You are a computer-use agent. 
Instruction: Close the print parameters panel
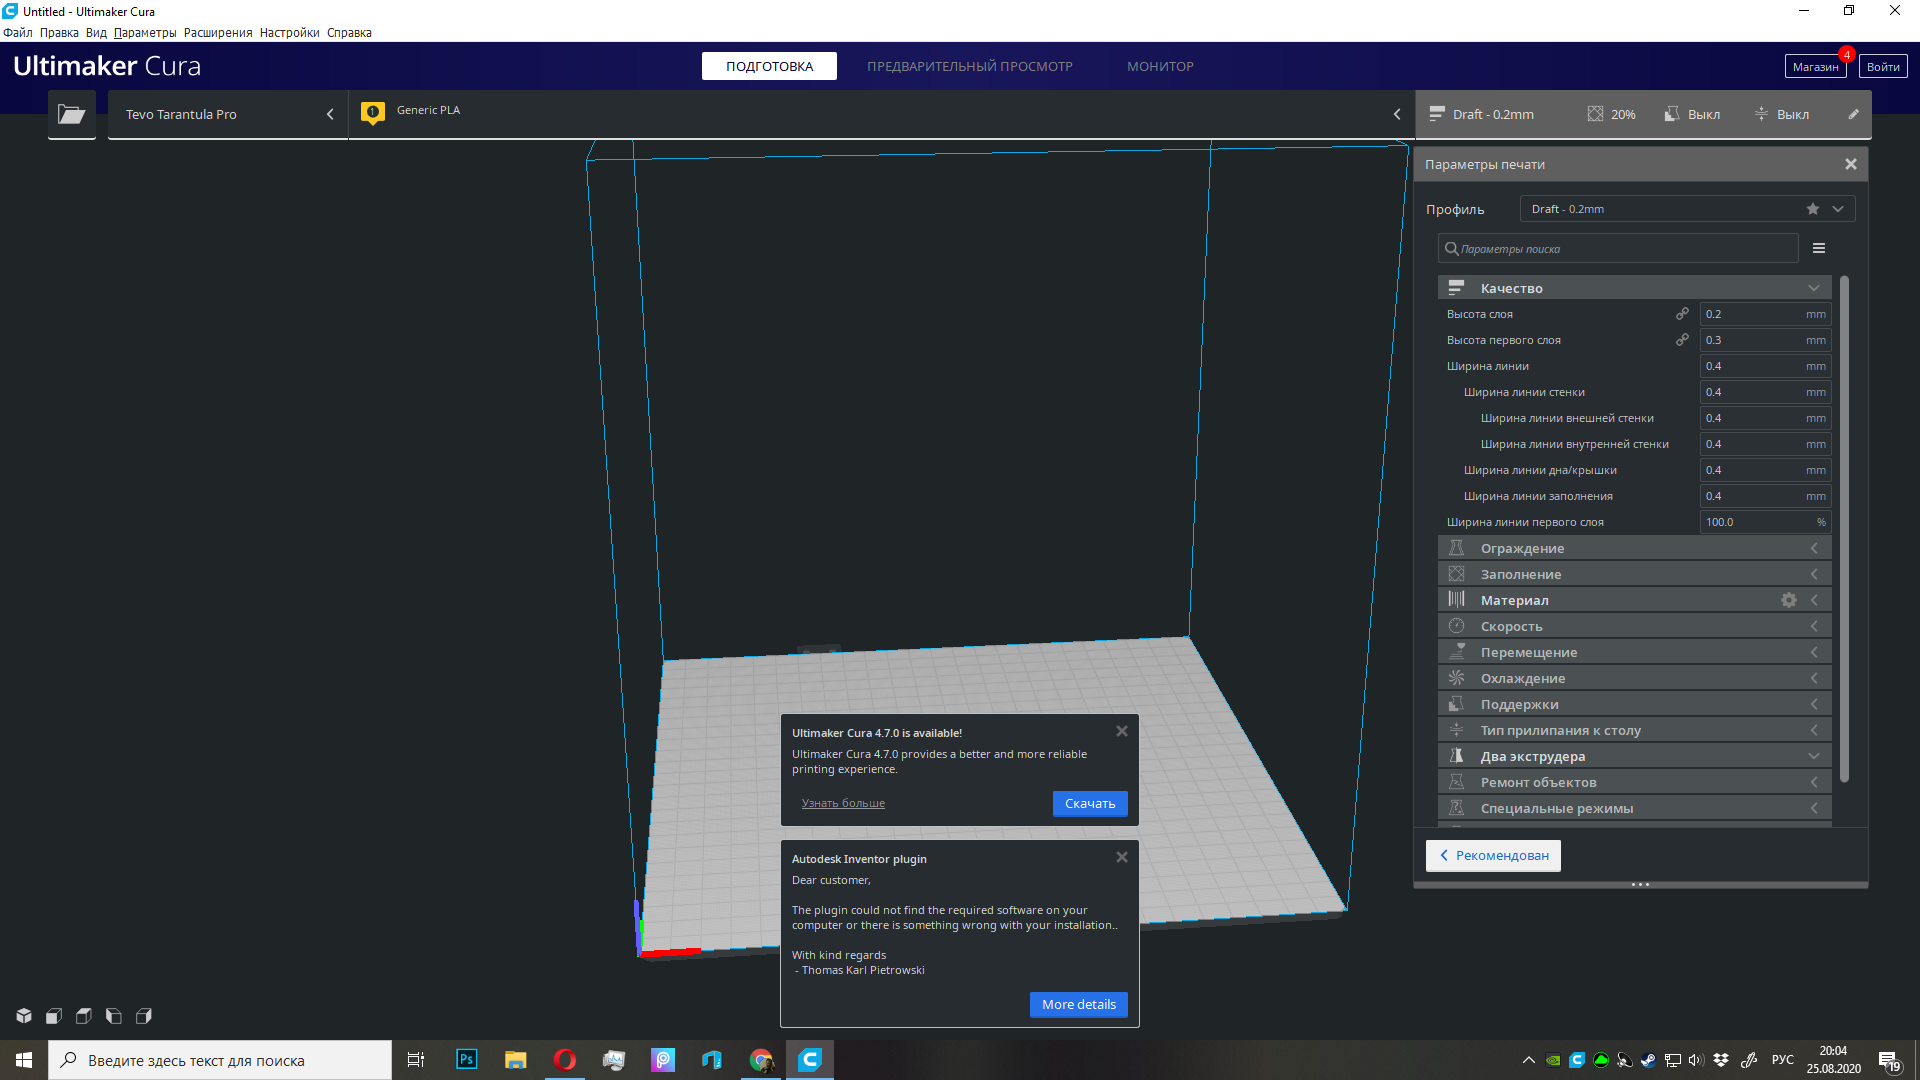[1850, 164]
